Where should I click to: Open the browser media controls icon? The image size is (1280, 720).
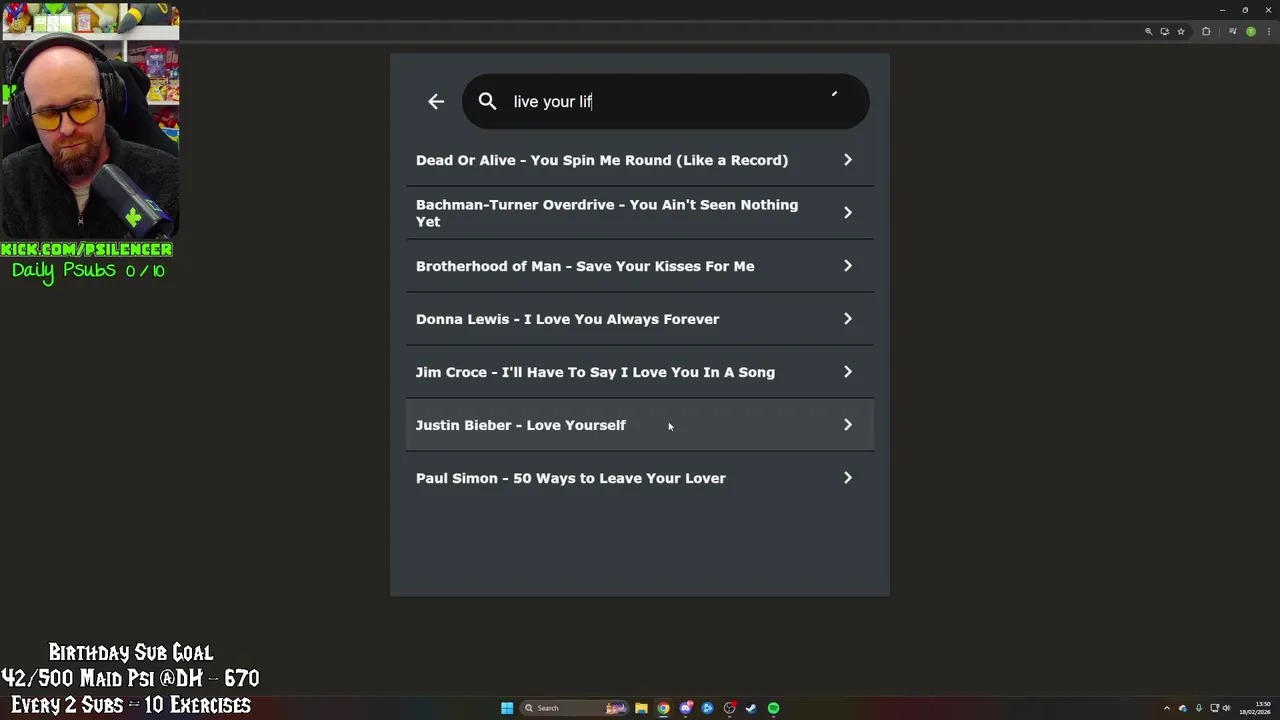1233,31
